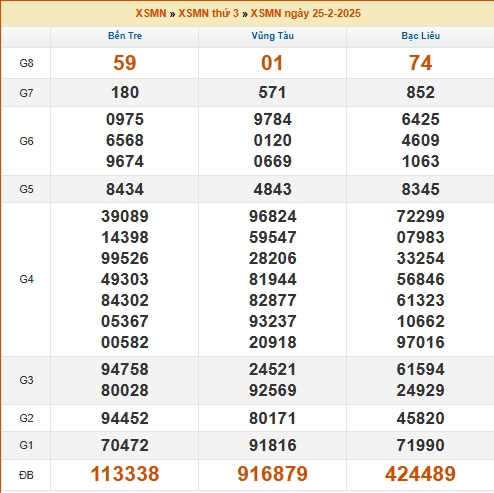Viewport: 494px width, 493px height.
Task: Click G3 number 24521
Action: [x=273, y=369]
